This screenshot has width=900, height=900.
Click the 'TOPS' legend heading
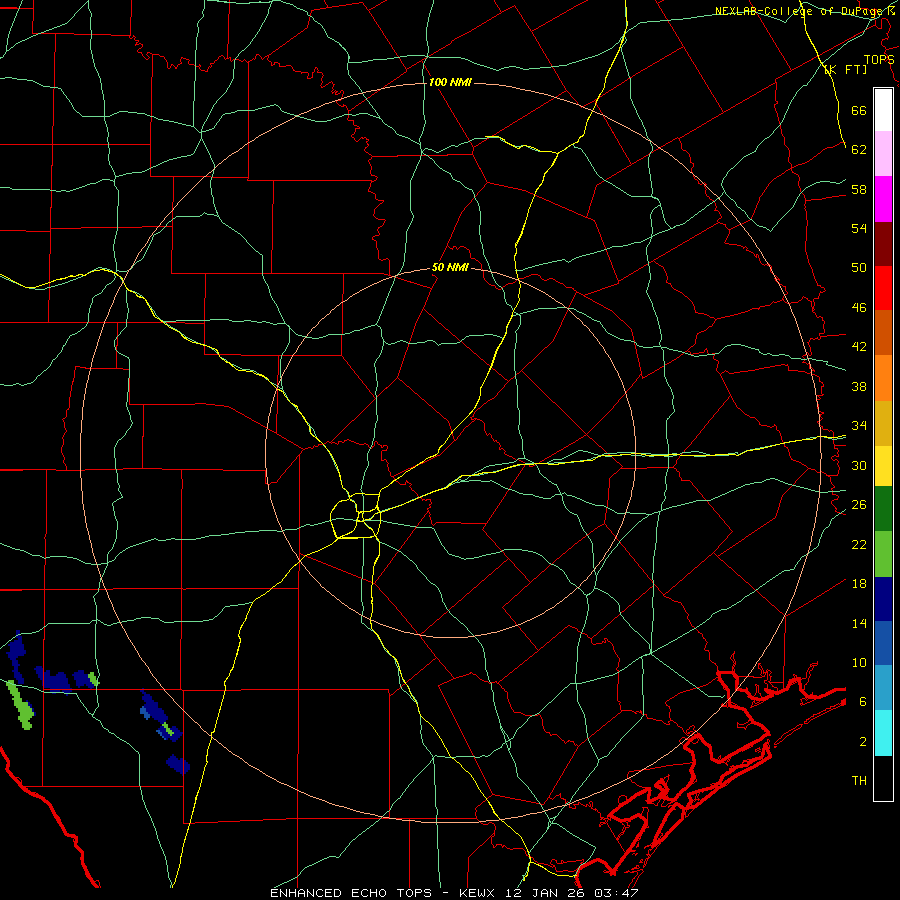(x=879, y=59)
